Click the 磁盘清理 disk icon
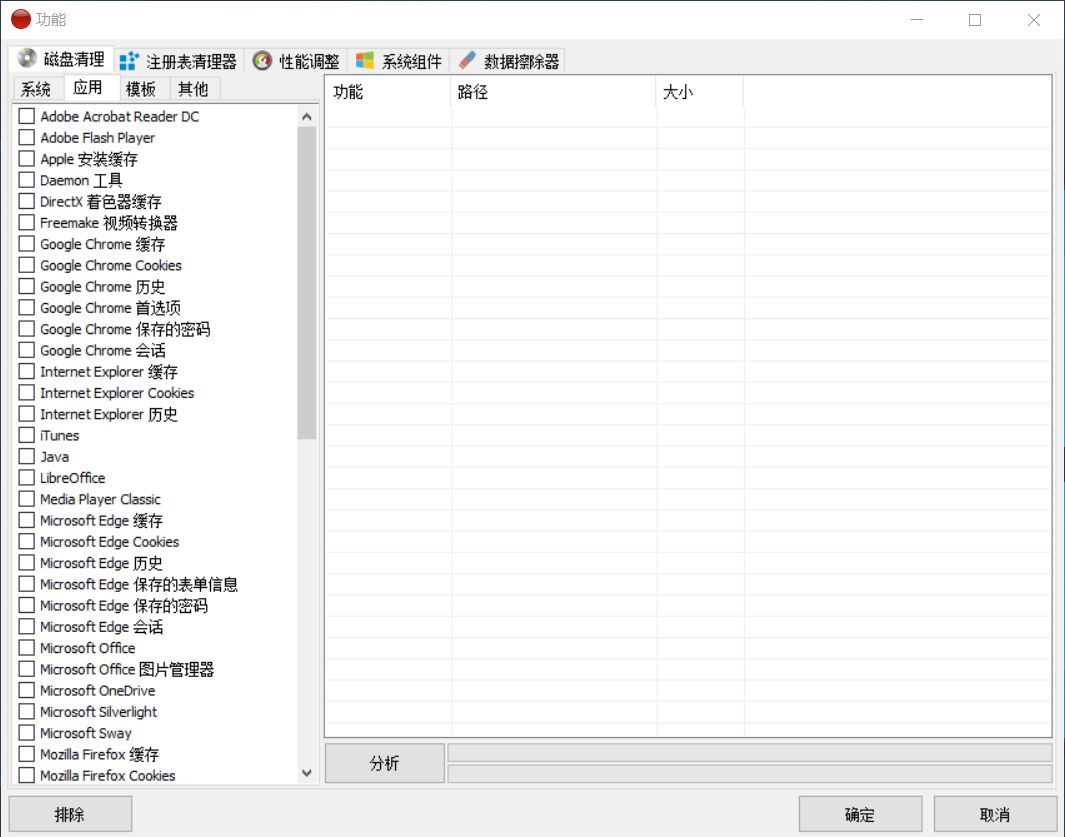The width and height of the screenshot is (1065, 837). coord(22,59)
